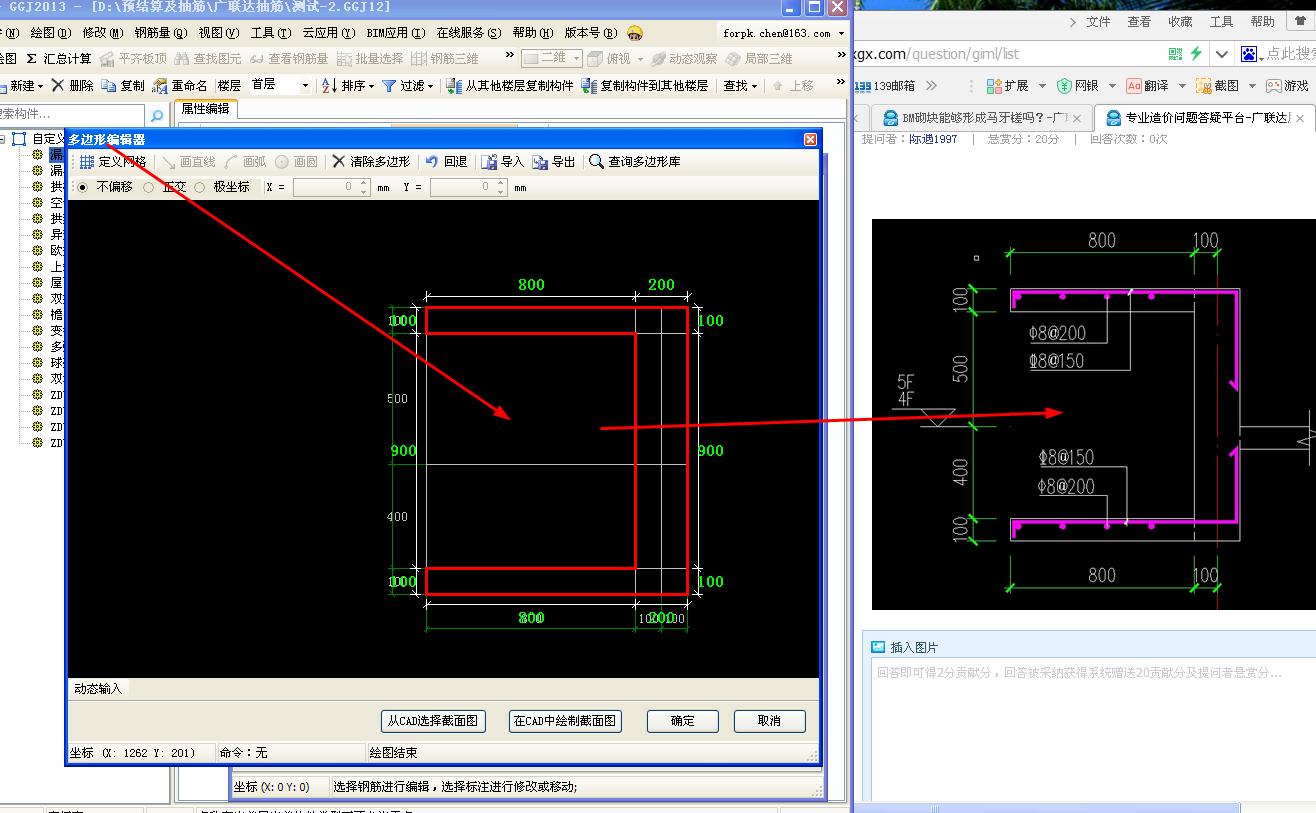Click the 在CAD中绘制截面图 button
The image size is (1316, 813).
click(x=566, y=721)
